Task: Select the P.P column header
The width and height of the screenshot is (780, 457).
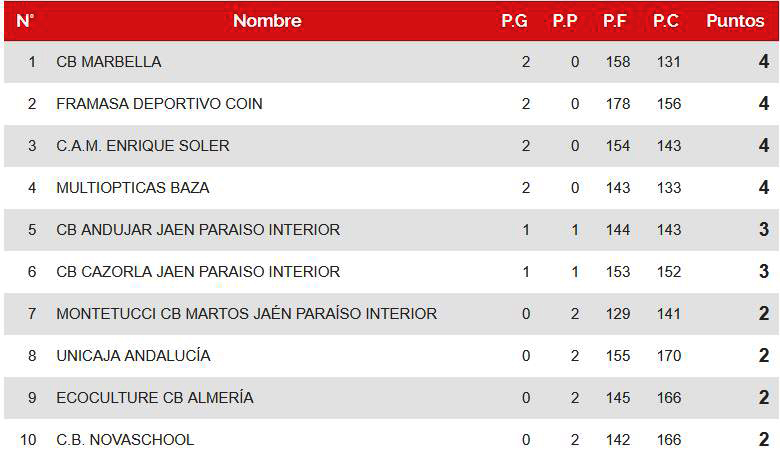Action: coord(565,21)
